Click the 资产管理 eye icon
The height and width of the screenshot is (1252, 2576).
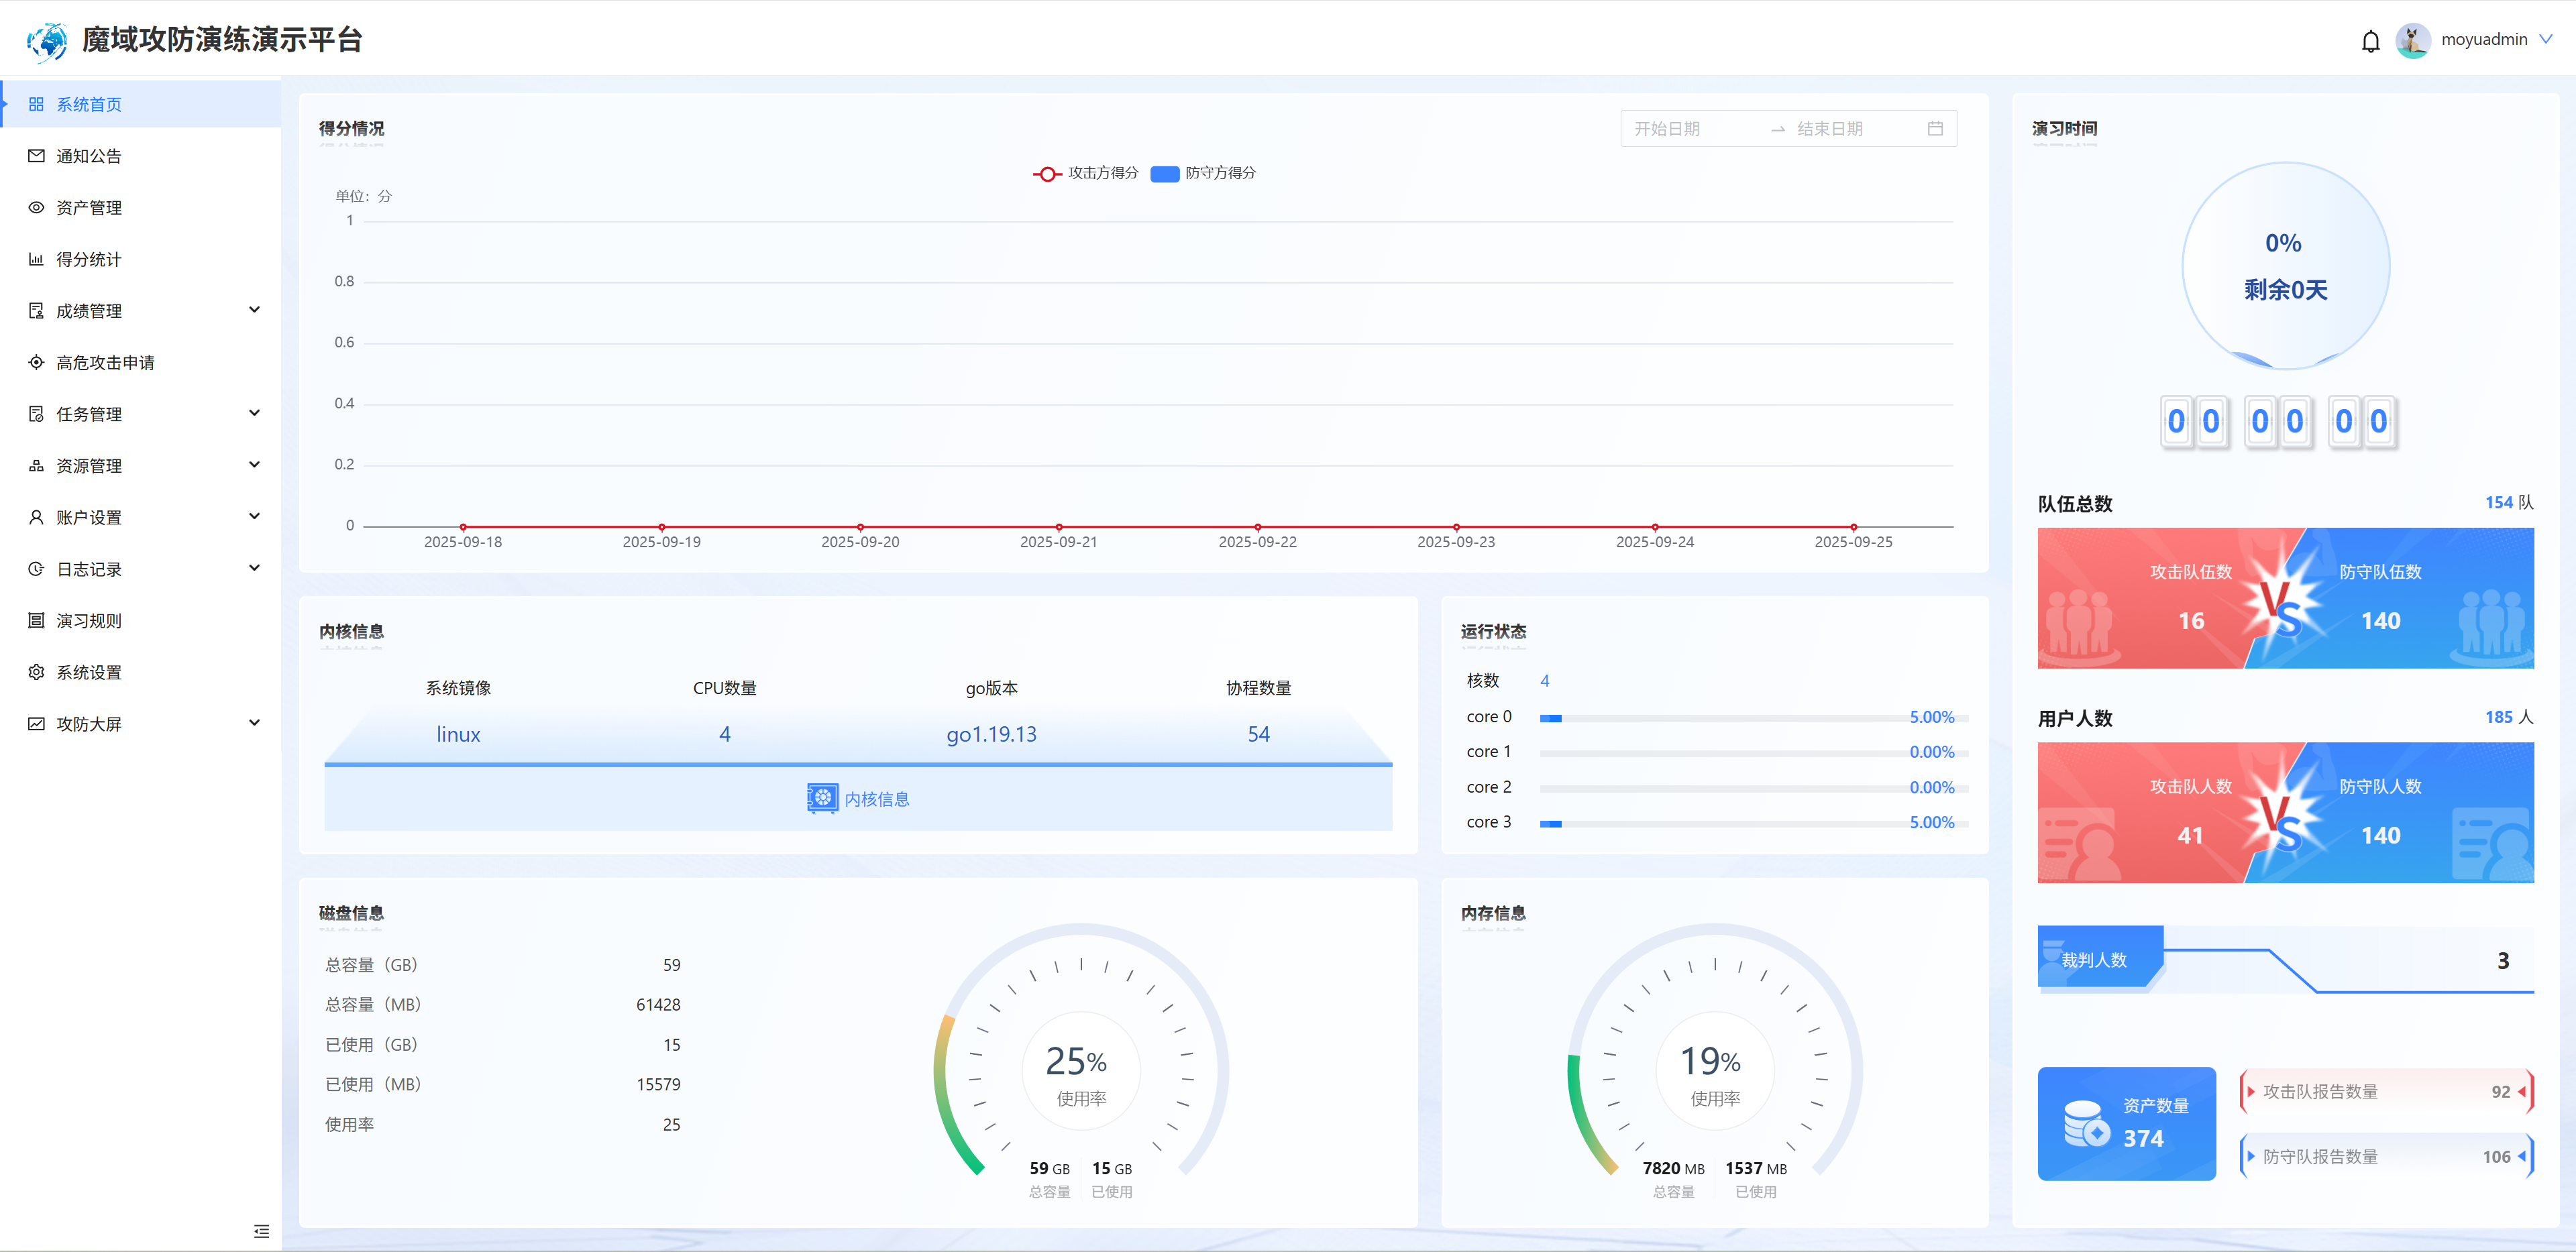(x=36, y=208)
